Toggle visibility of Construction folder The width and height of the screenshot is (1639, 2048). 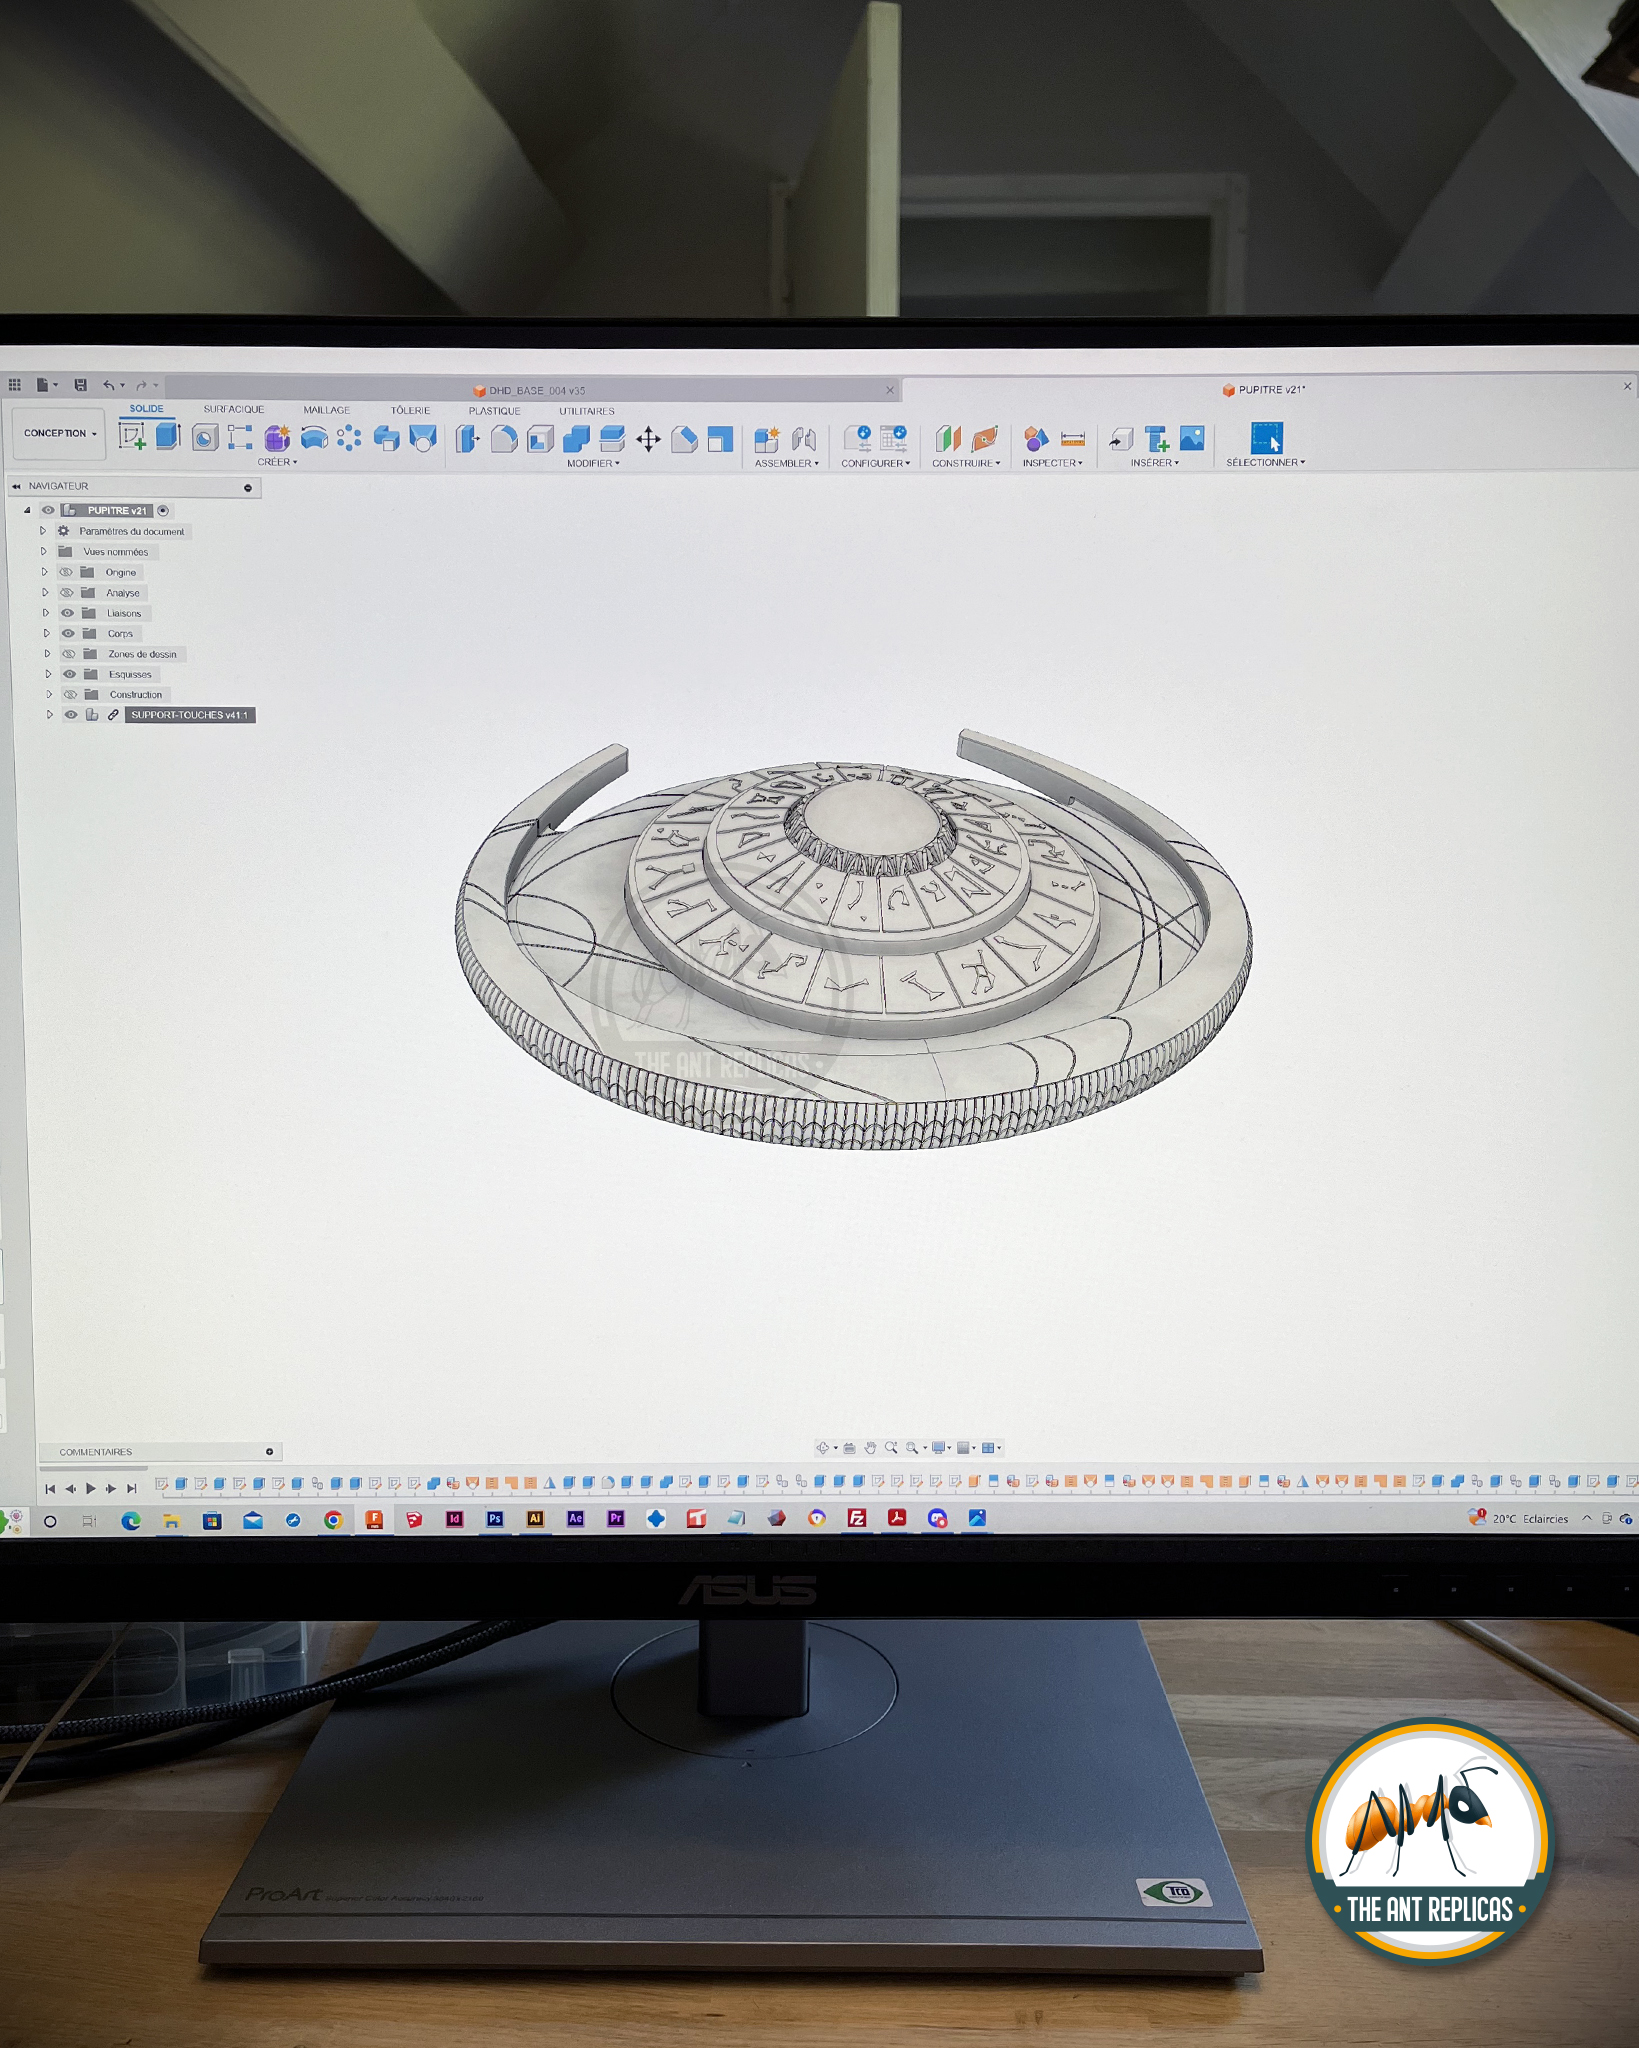(70, 694)
